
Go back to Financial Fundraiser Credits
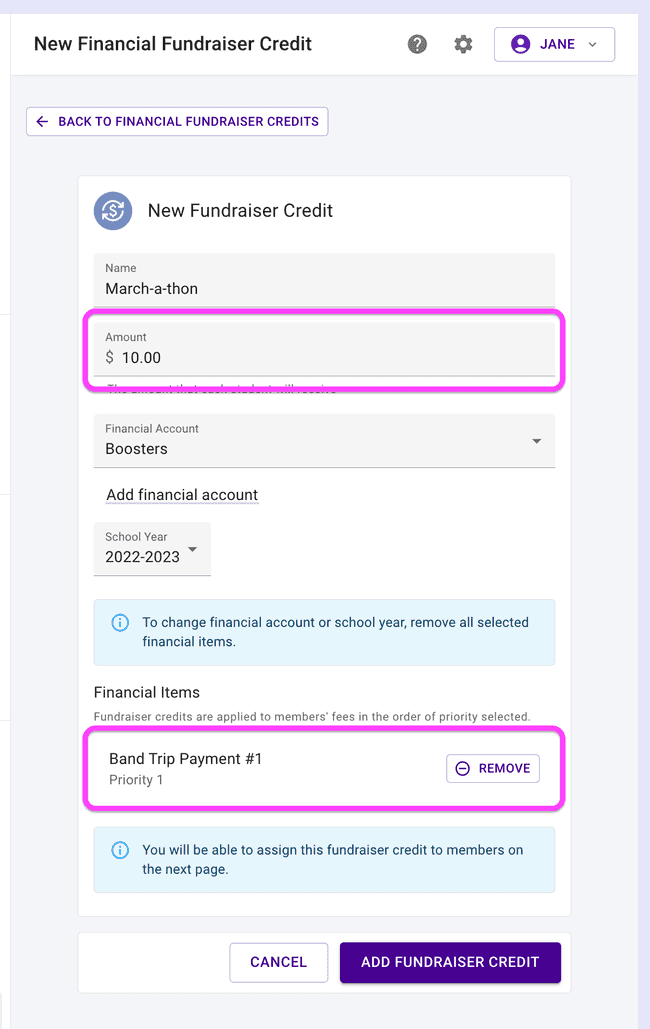177,122
